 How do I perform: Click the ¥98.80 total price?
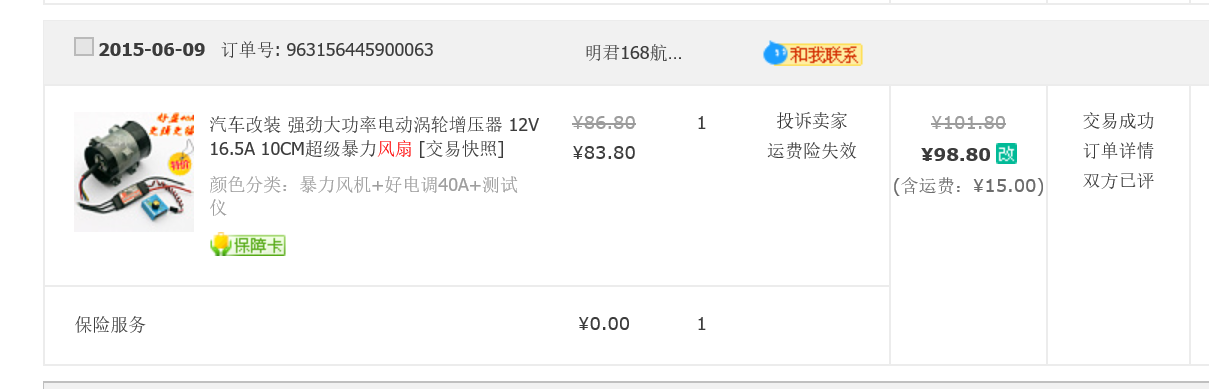pyautogui.click(x=955, y=154)
